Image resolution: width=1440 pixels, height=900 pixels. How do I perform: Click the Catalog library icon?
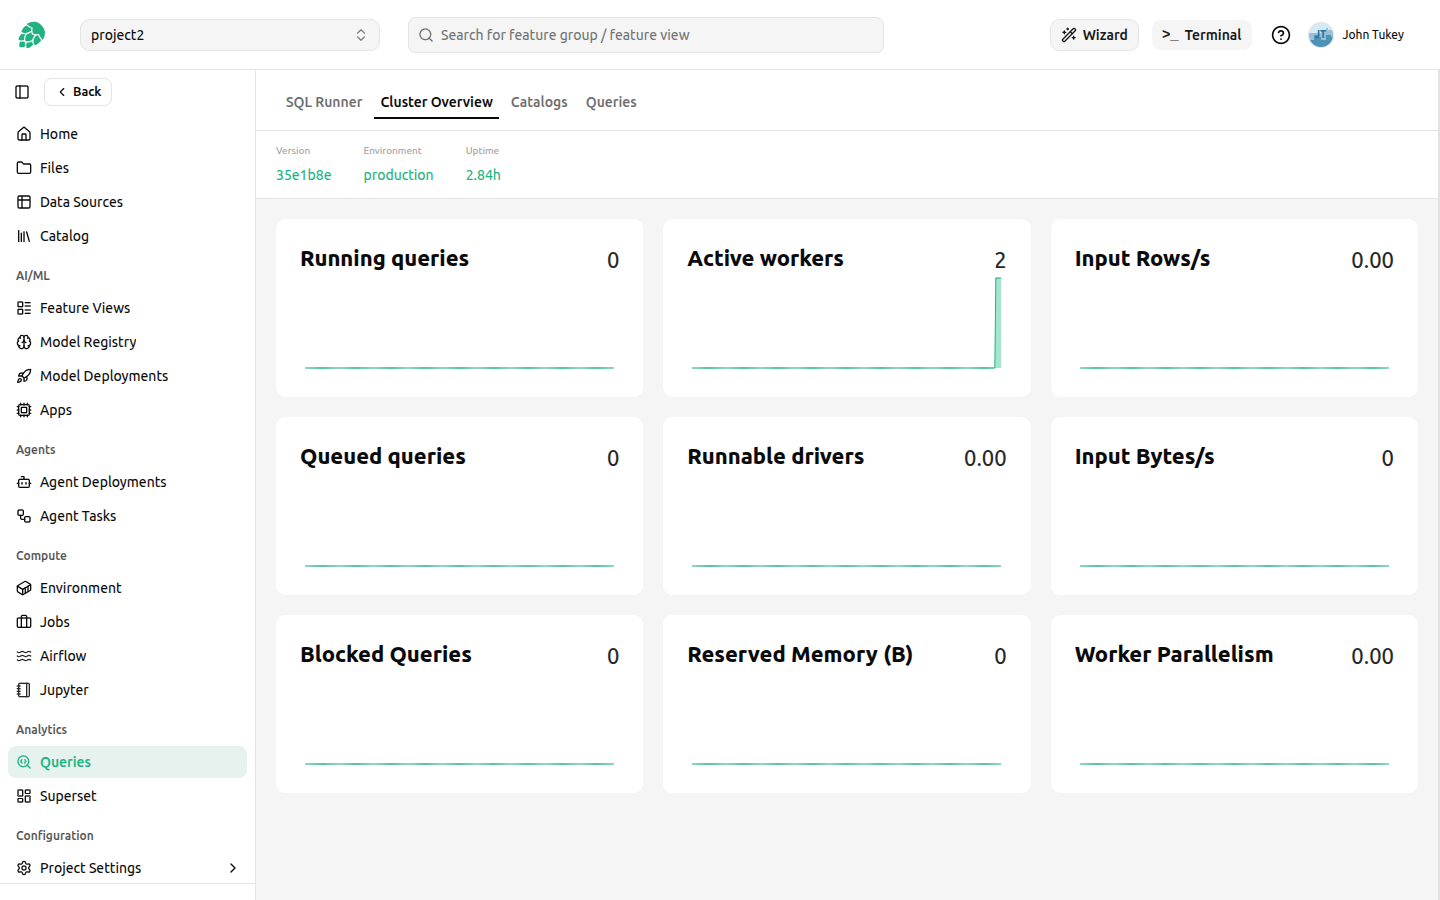coord(24,236)
